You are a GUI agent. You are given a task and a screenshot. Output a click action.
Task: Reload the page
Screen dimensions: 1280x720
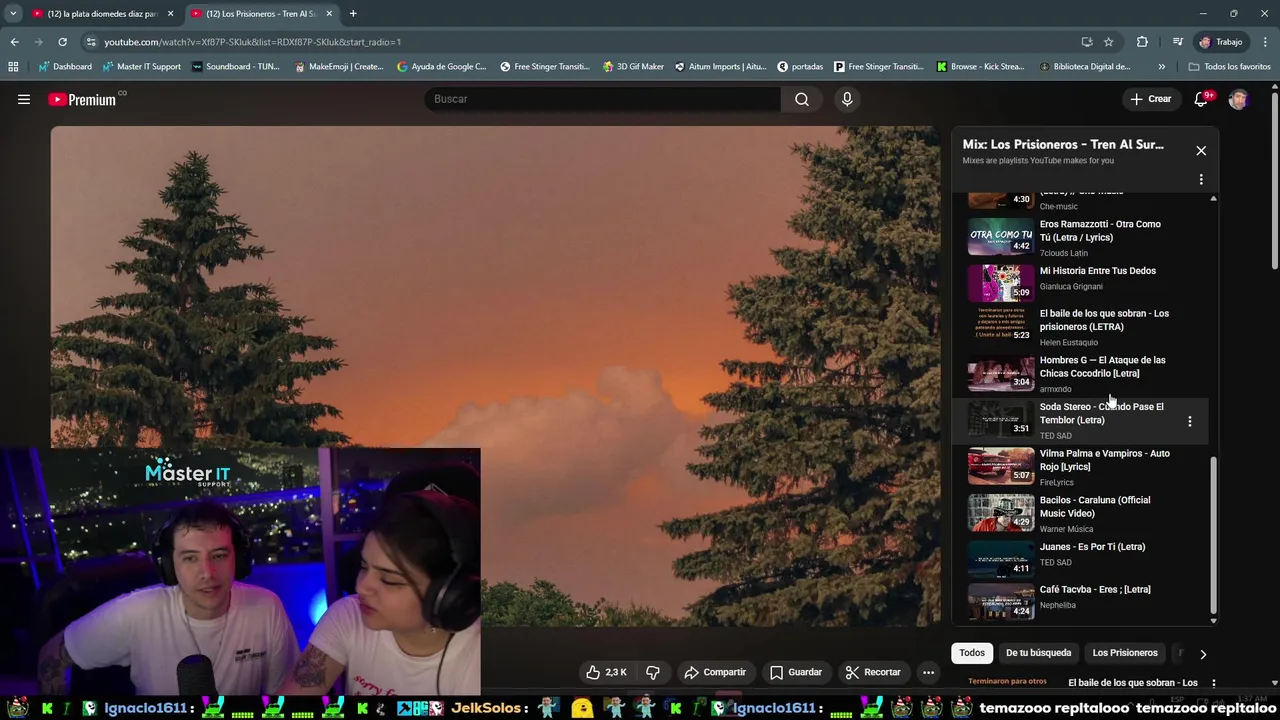[62, 42]
